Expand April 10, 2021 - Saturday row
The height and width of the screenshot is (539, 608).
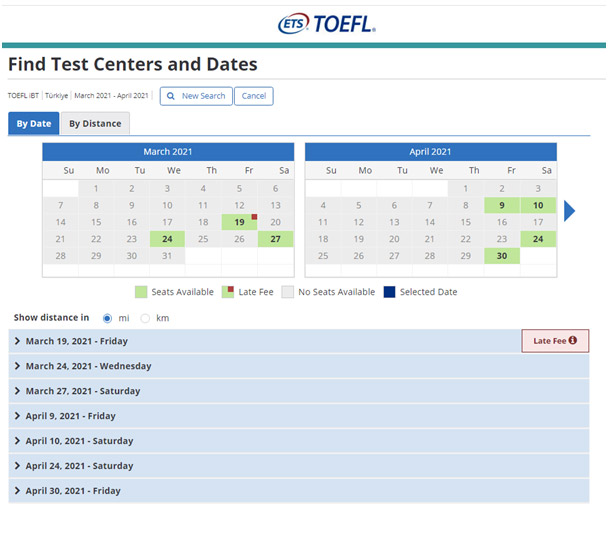pyautogui.click(x=79, y=441)
